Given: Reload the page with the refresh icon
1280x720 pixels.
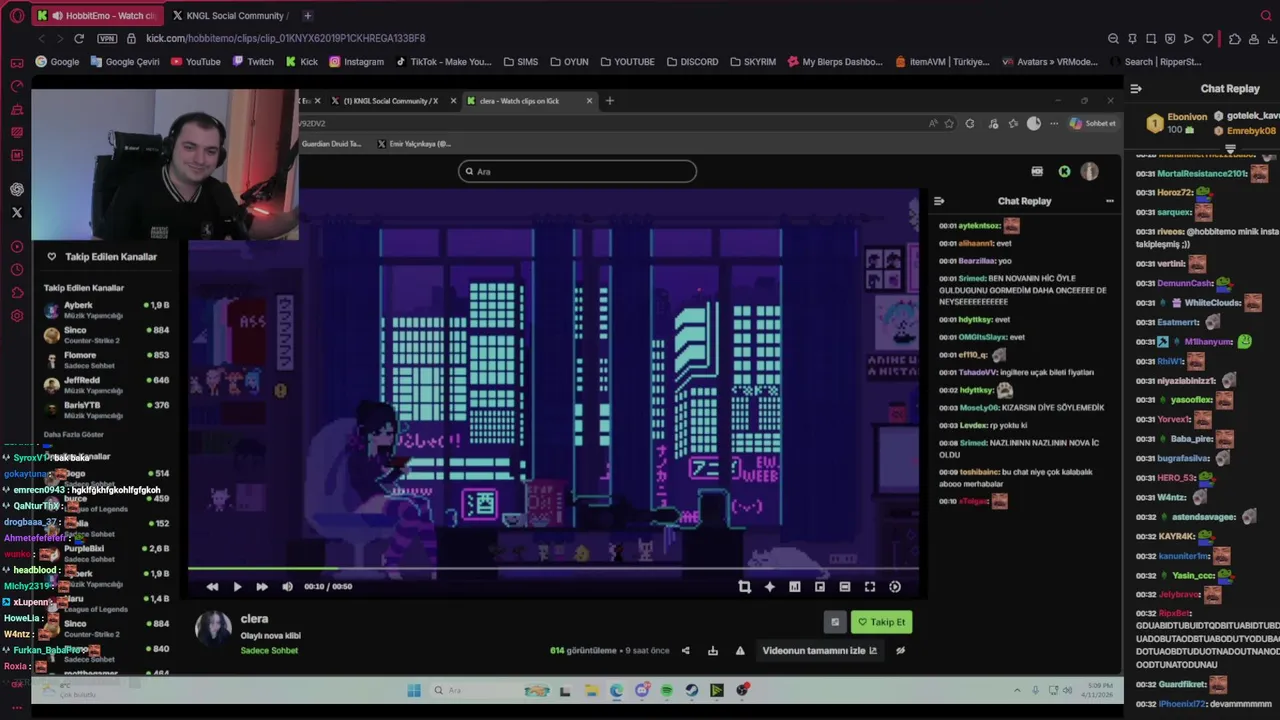Looking at the screenshot, I should click(x=79, y=38).
